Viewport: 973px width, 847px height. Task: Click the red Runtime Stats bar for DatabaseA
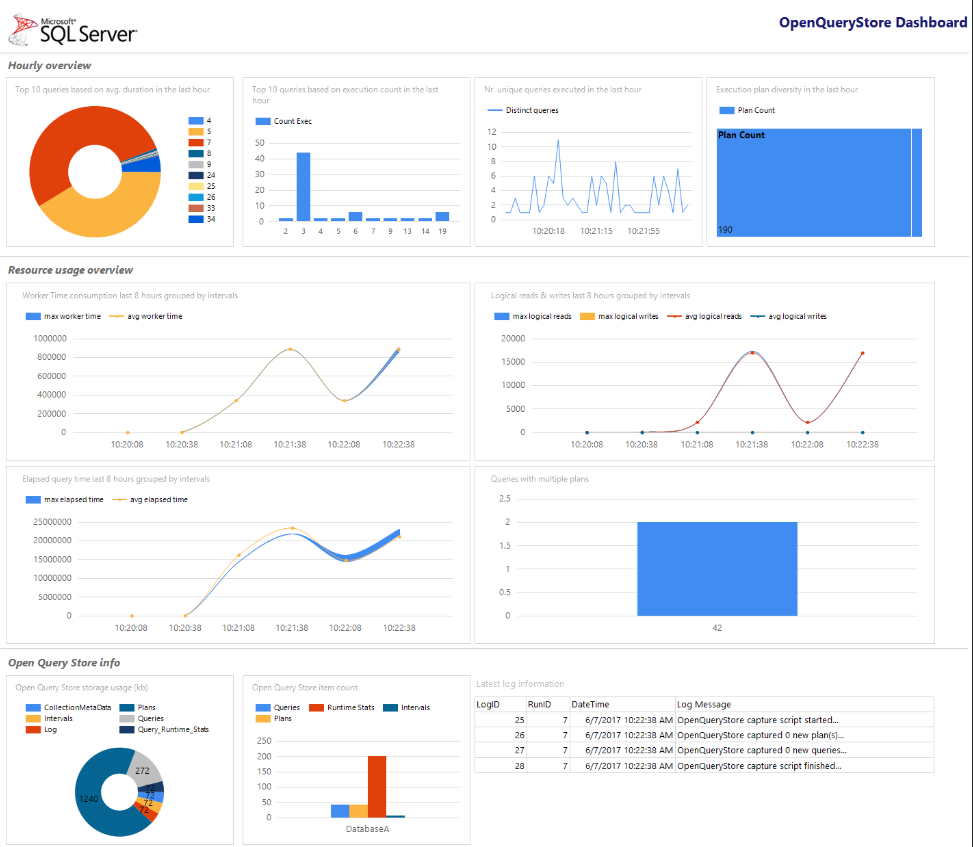pos(377,787)
